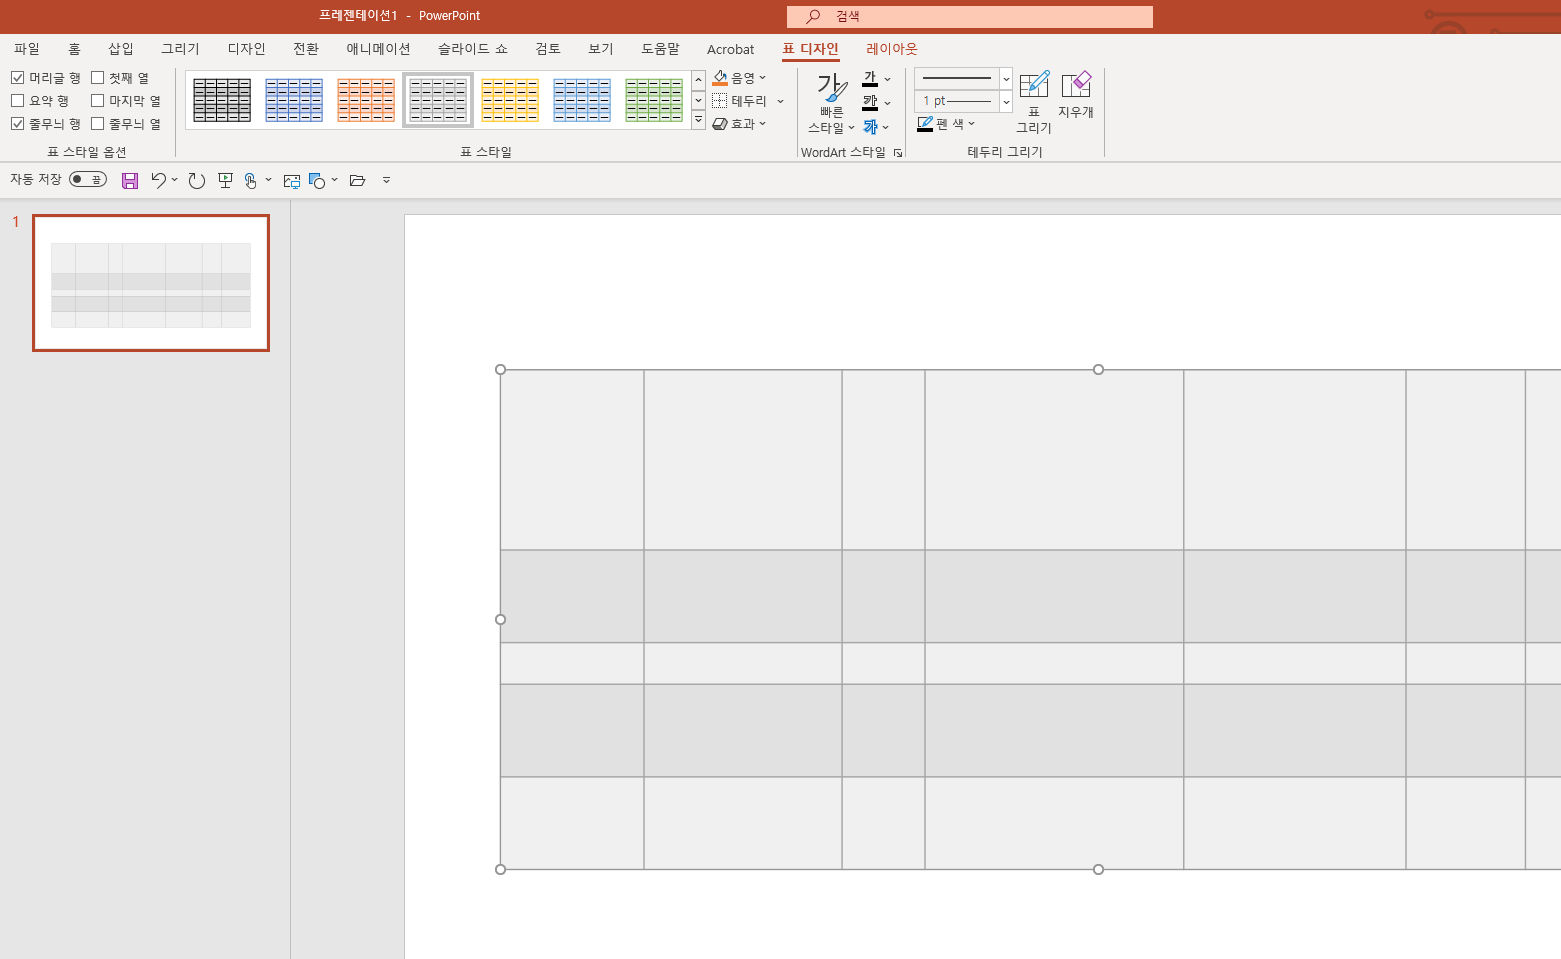This screenshot has width=1561, height=959.
Task: Open the File (파일) tab
Action: coord(27,49)
